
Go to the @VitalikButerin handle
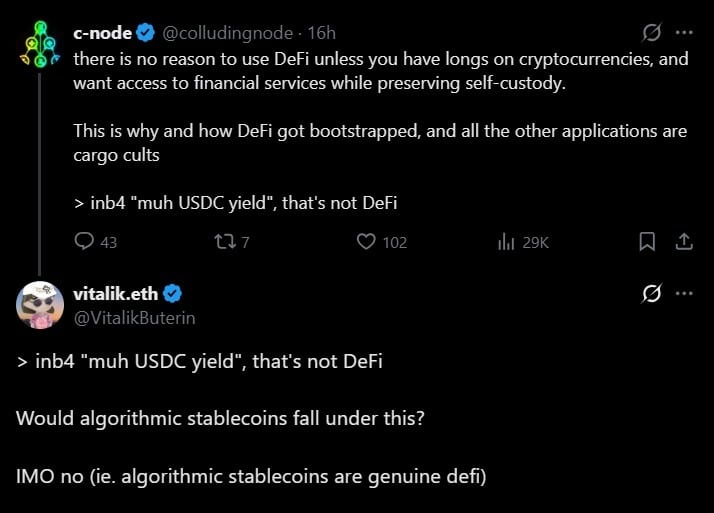[x=134, y=317]
